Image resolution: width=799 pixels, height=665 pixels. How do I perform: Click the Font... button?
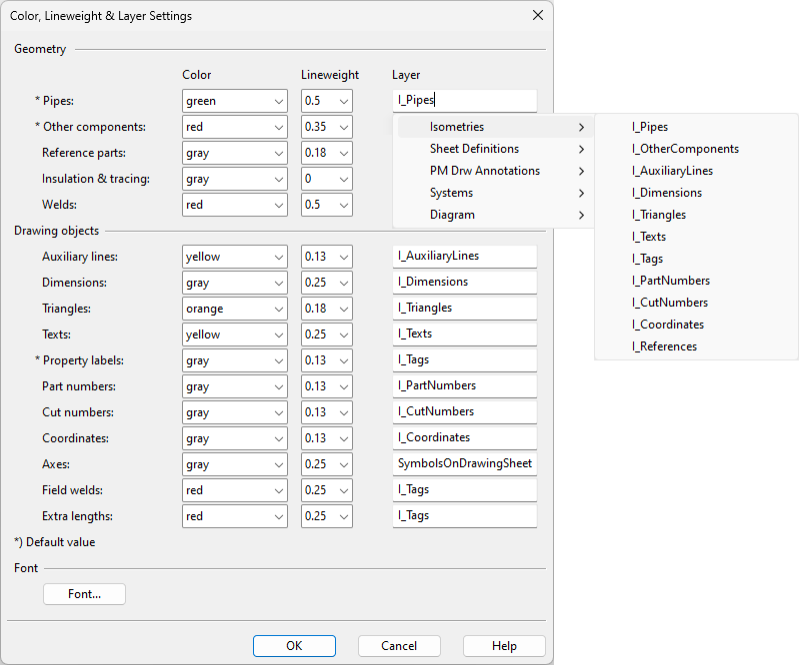point(85,594)
